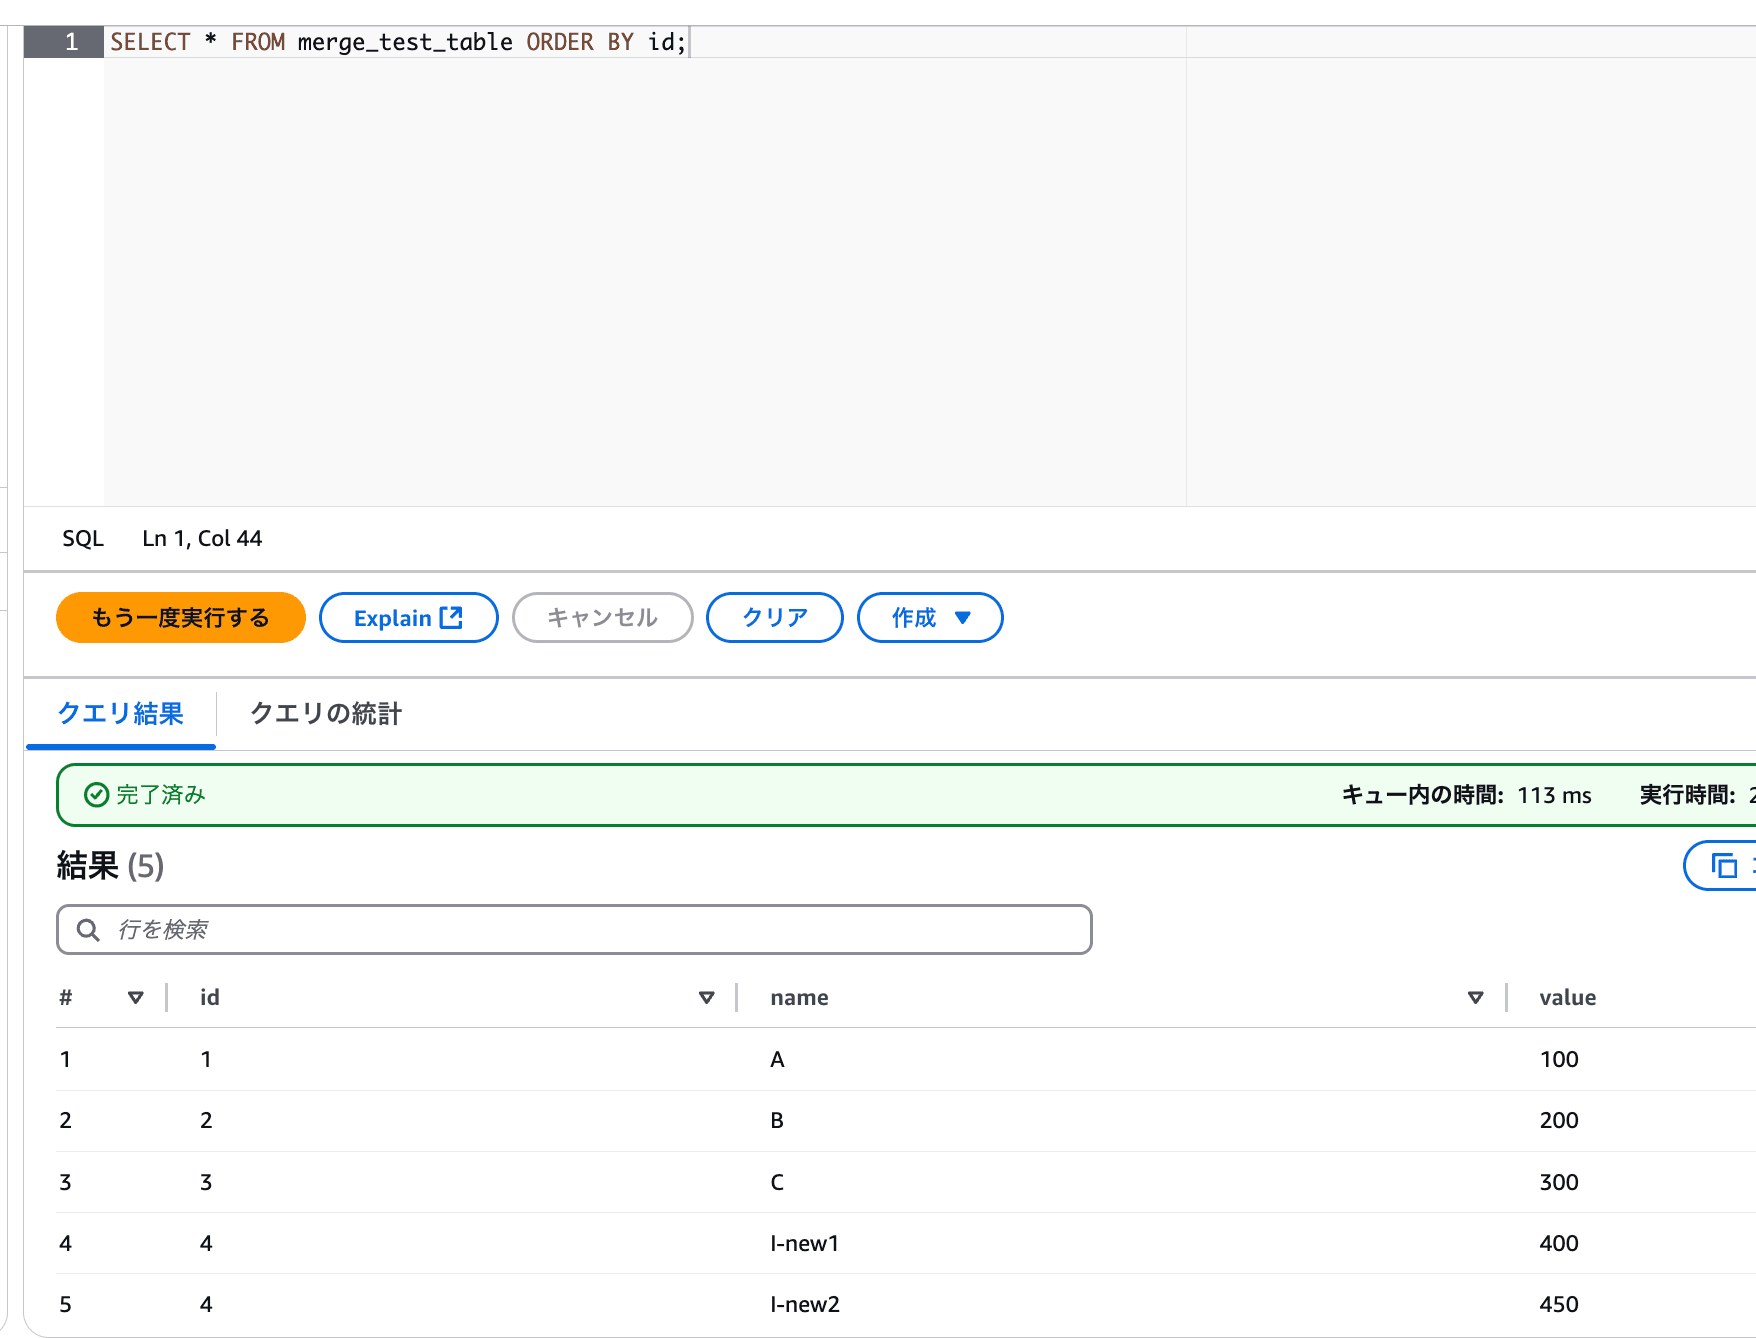Viewport: 1756px width, 1338px height.
Task: Click the id column header
Action: (x=210, y=997)
